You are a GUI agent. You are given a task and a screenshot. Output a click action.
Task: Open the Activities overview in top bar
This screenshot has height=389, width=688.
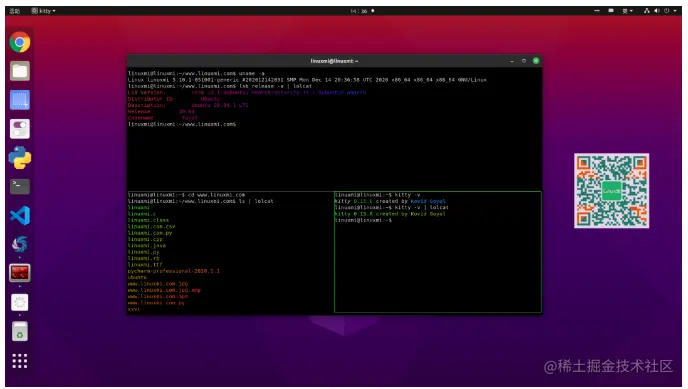(15, 11)
